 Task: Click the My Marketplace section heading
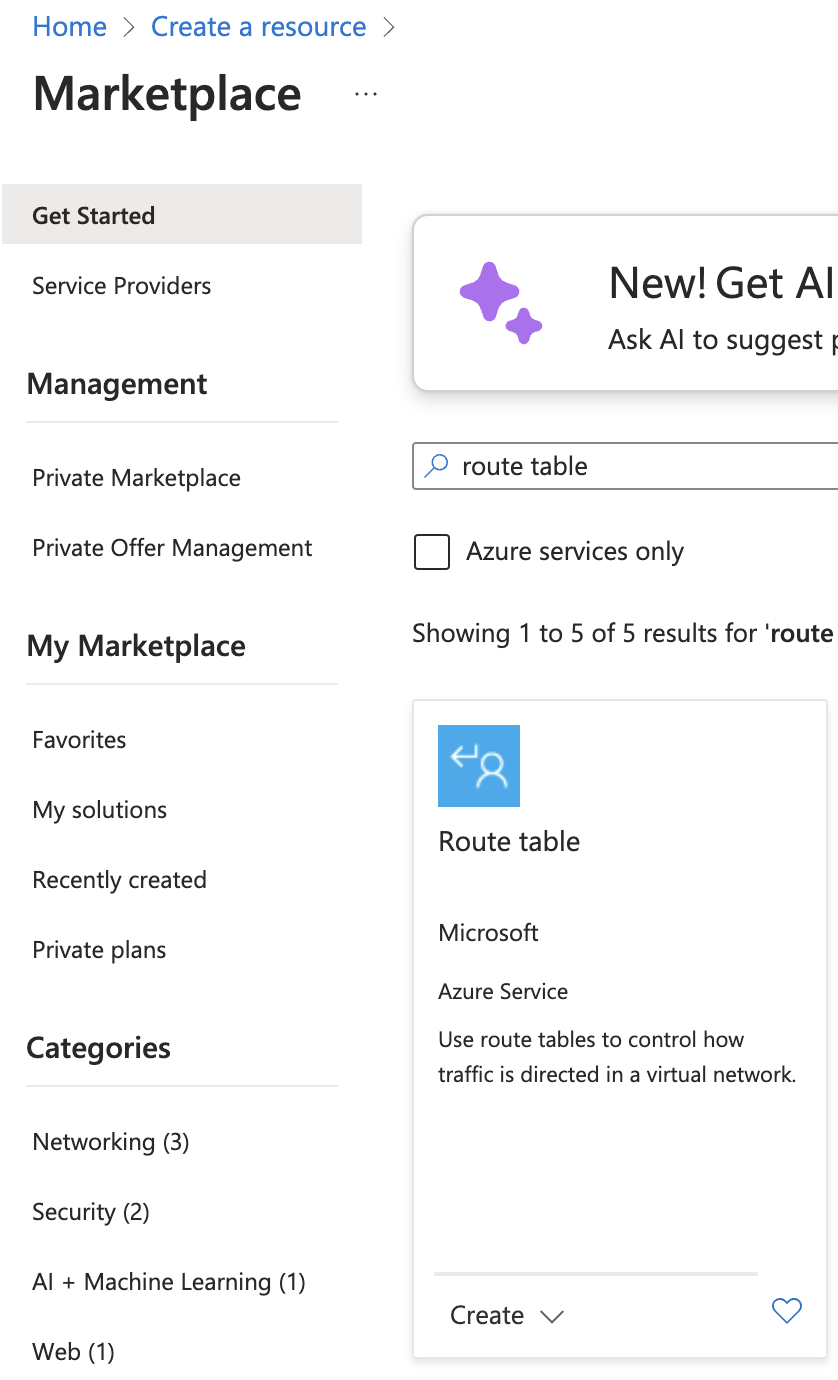coord(136,646)
